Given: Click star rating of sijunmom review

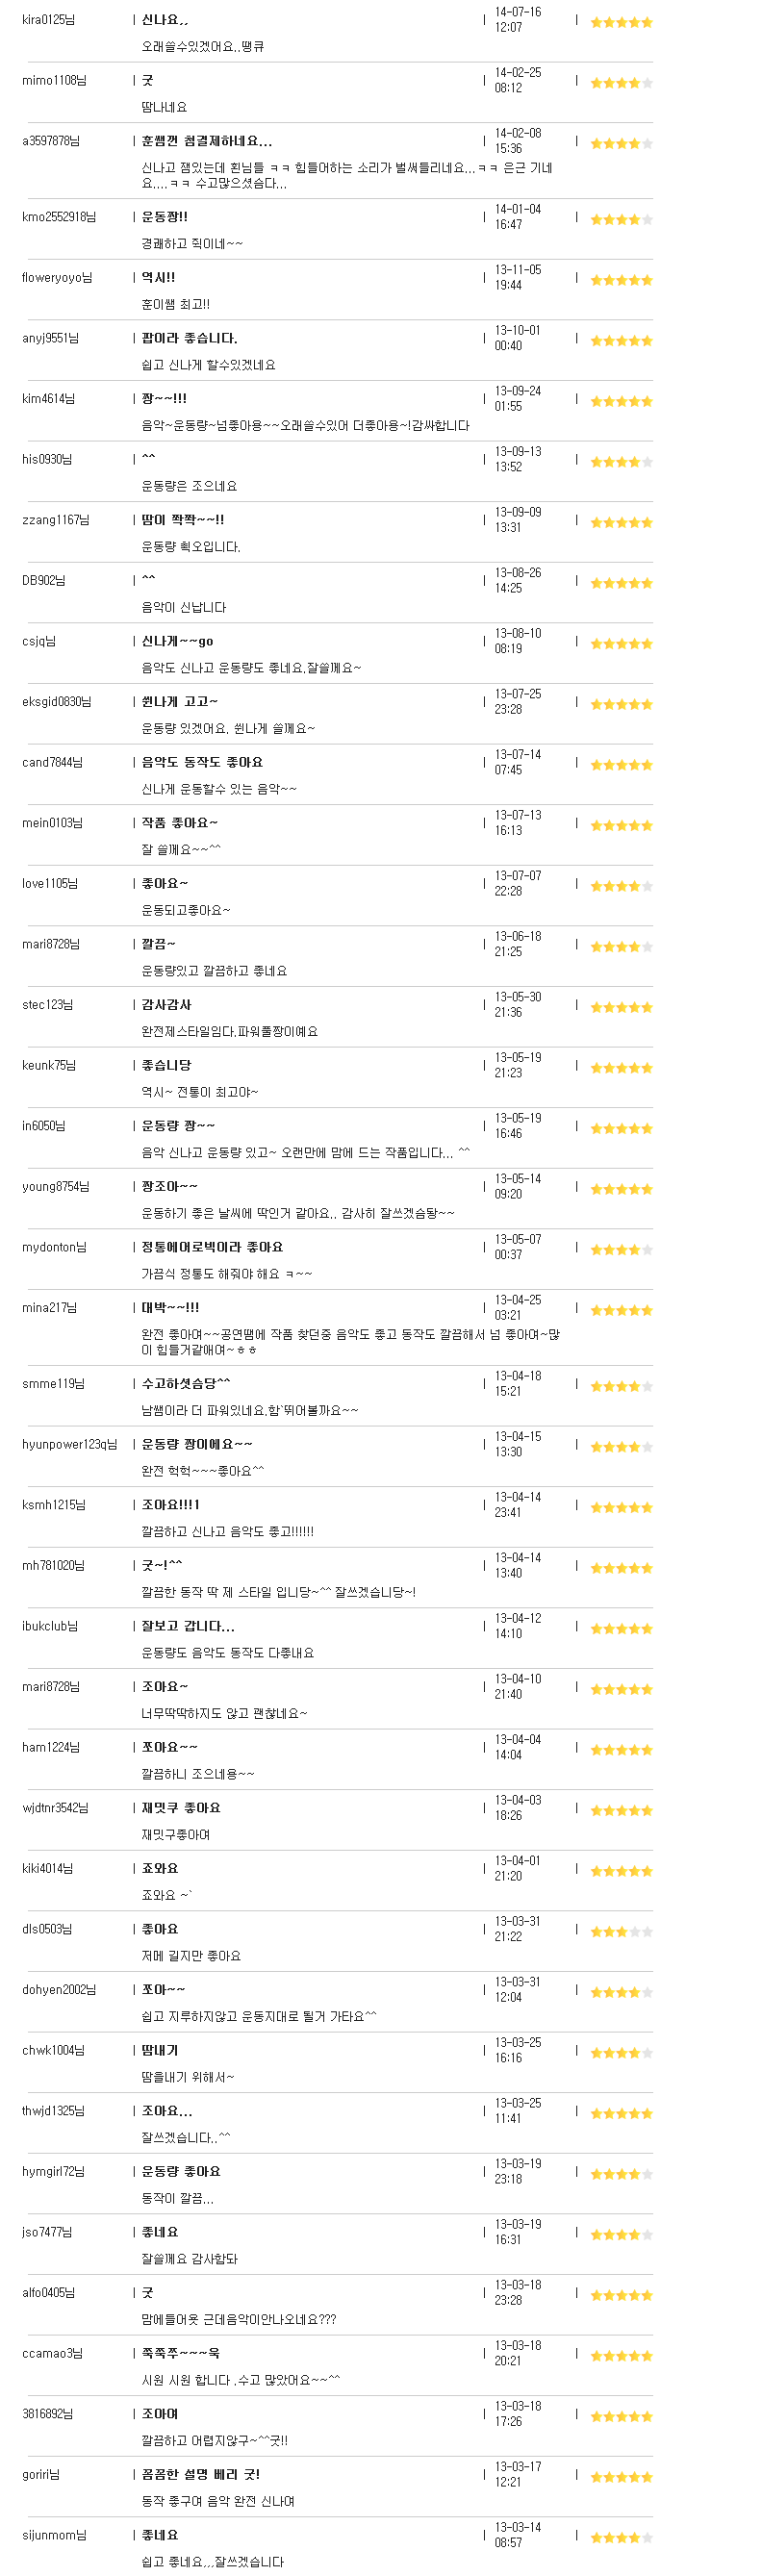Looking at the screenshot, I should 621,2538.
